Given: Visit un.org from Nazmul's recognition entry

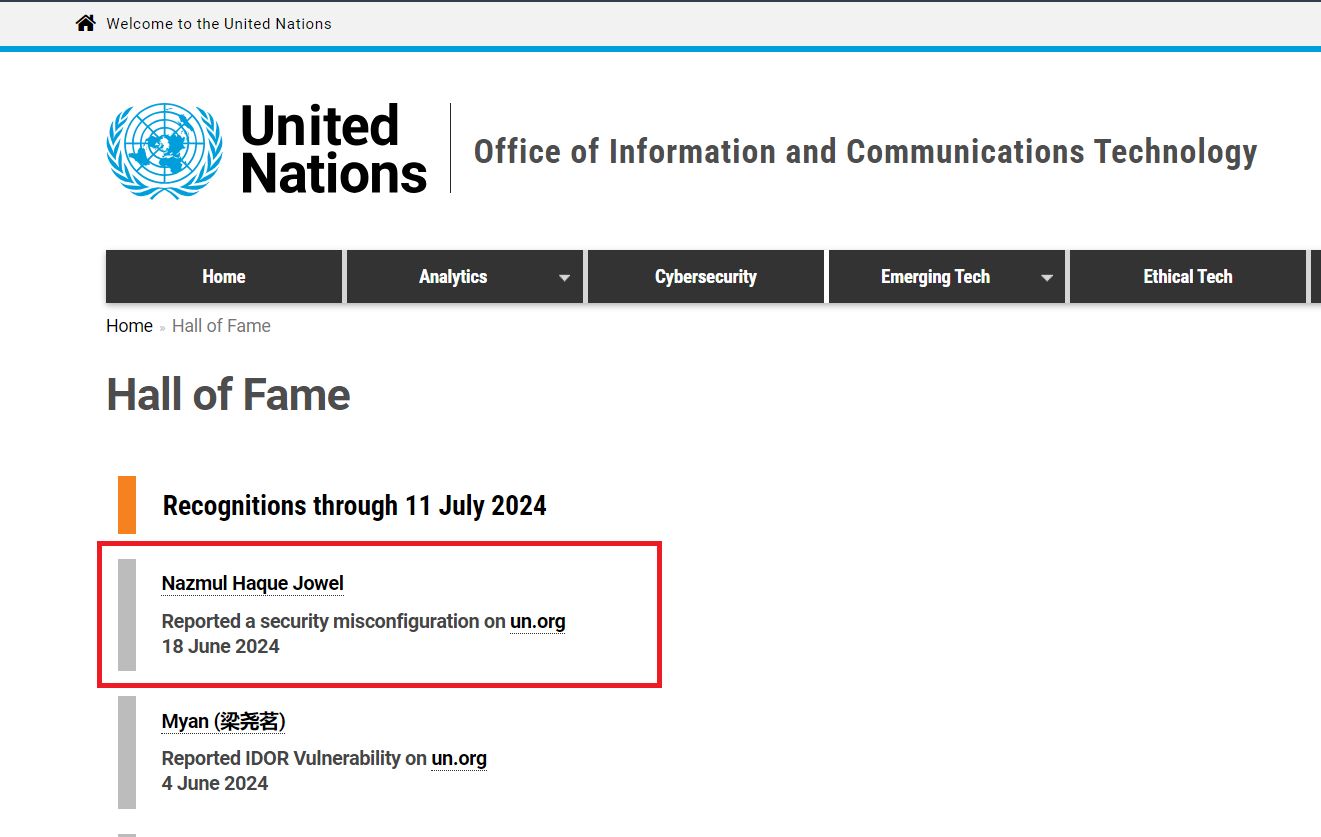Looking at the screenshot, I should 537,621.
